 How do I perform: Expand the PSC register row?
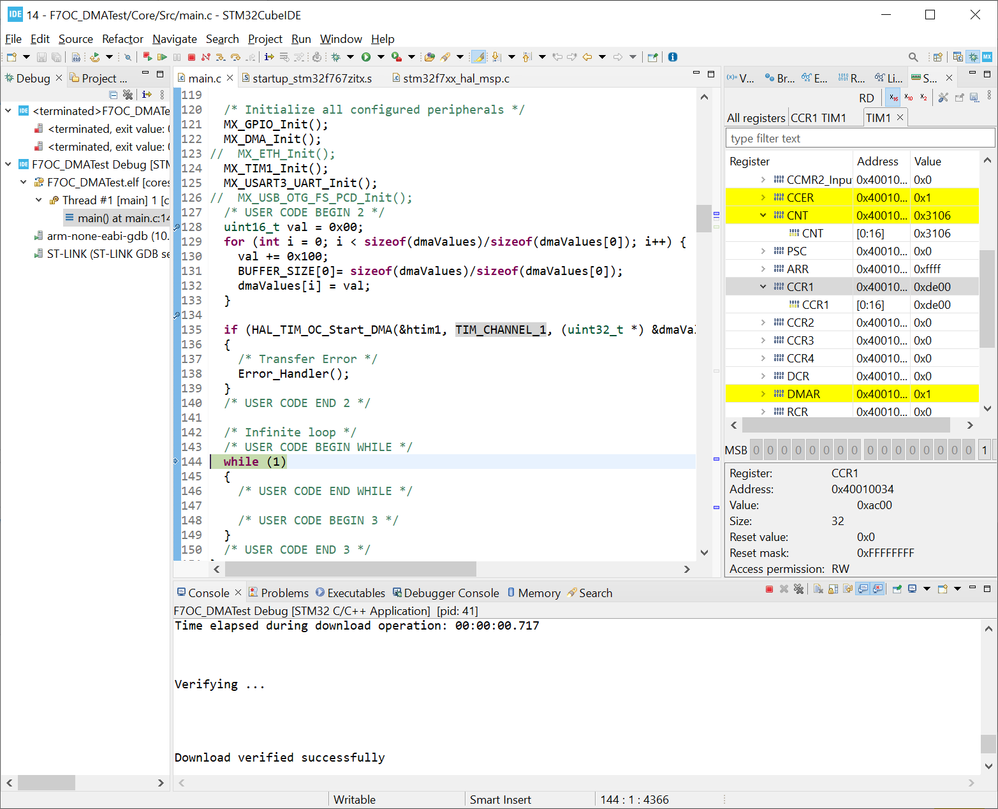(x=763, y=251)
